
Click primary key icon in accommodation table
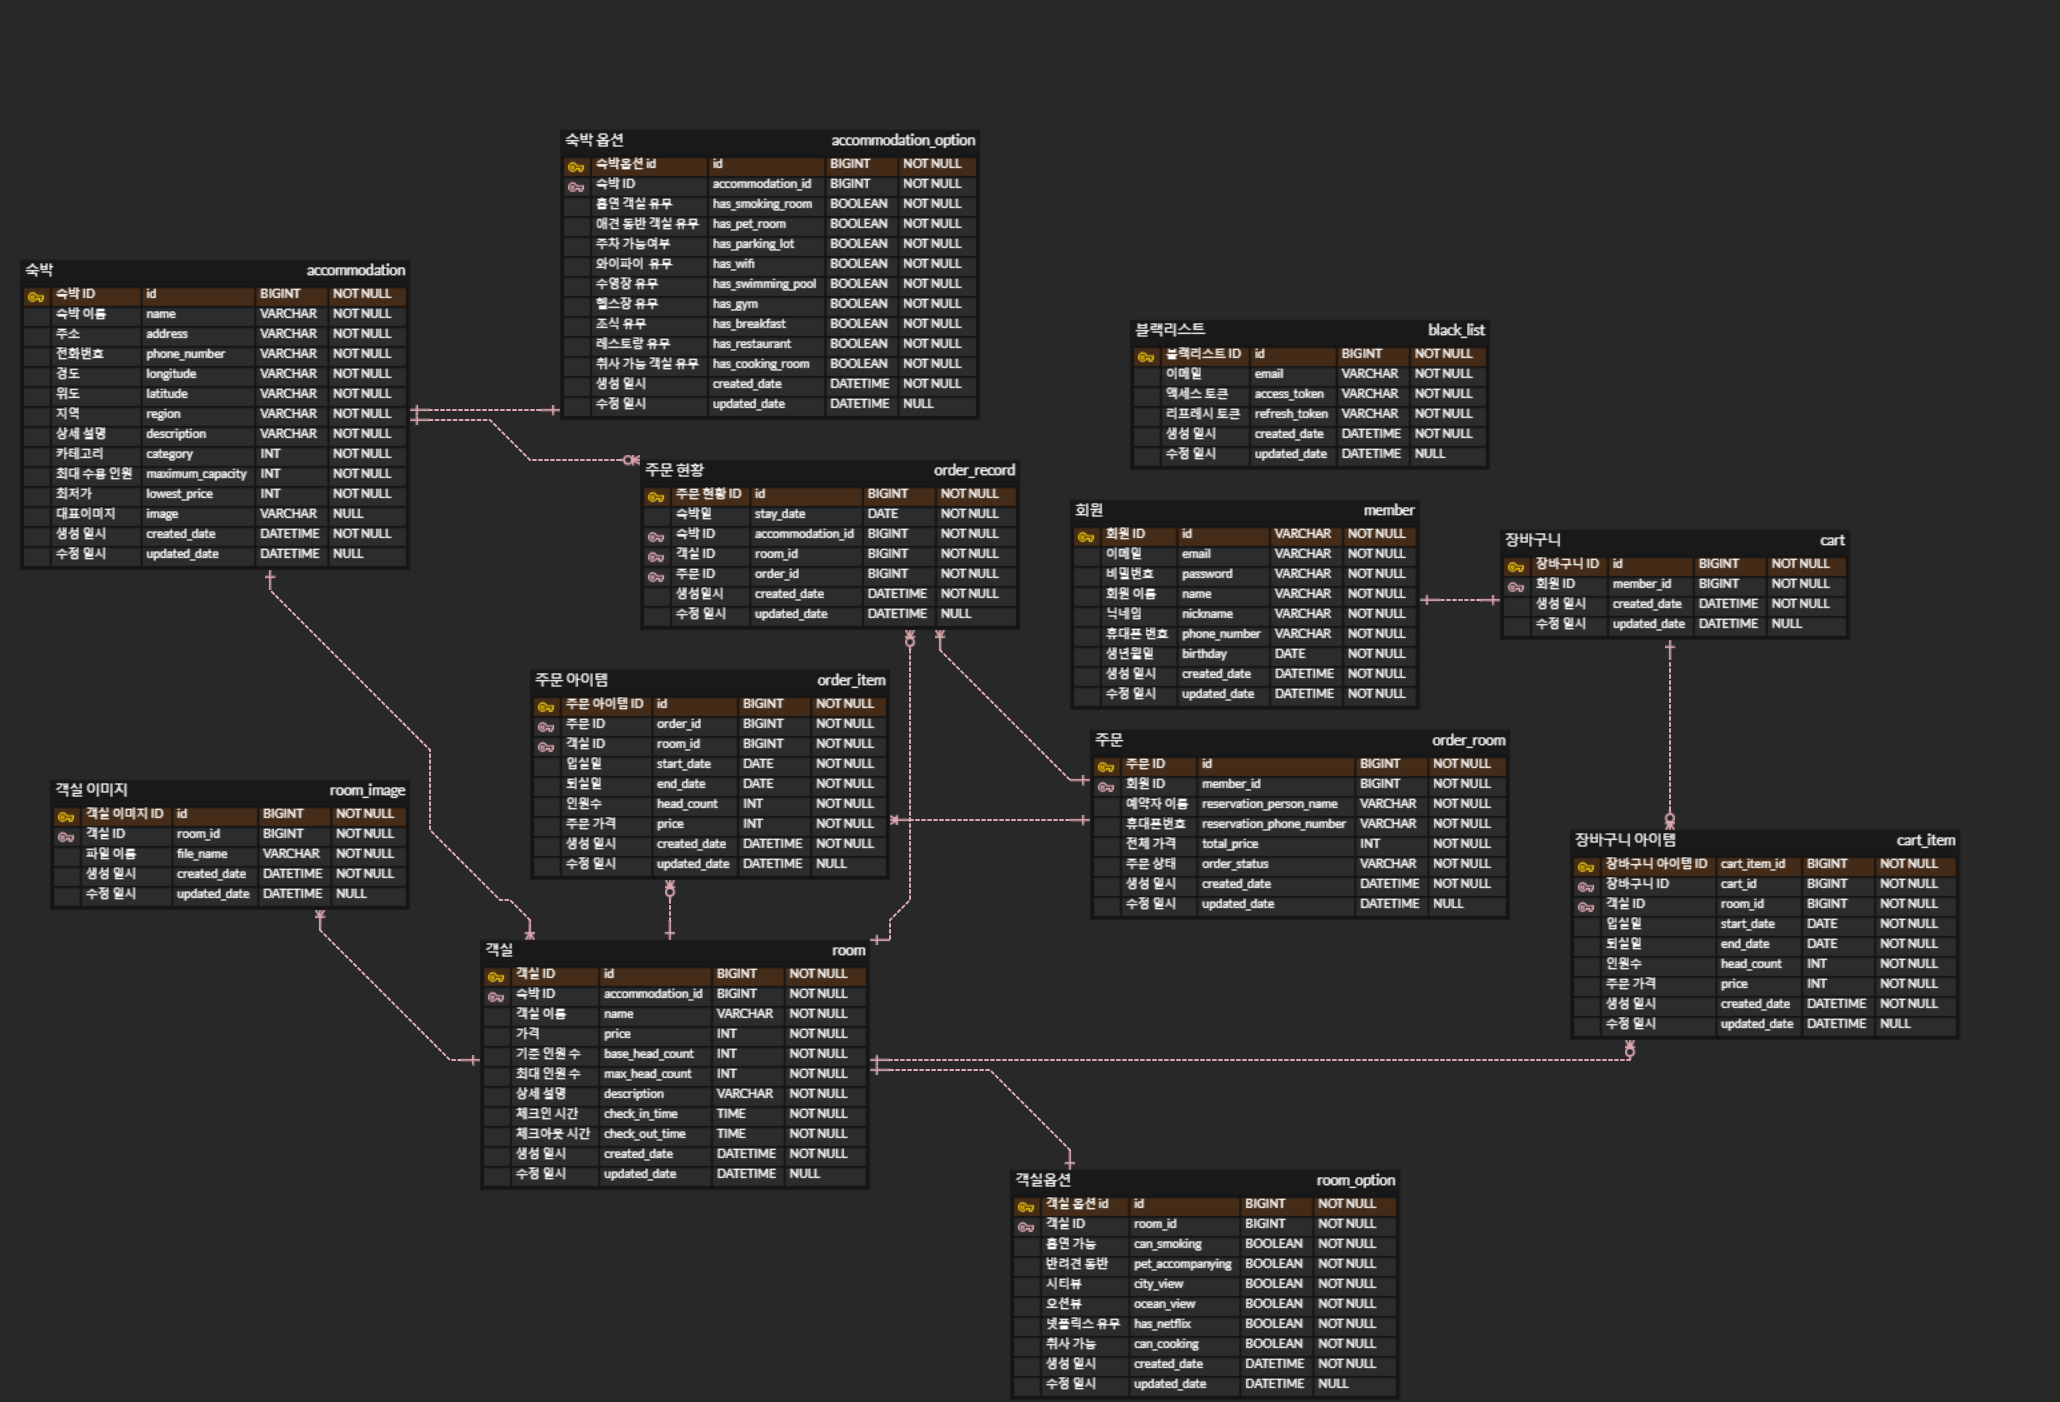[x=36, y=296]
